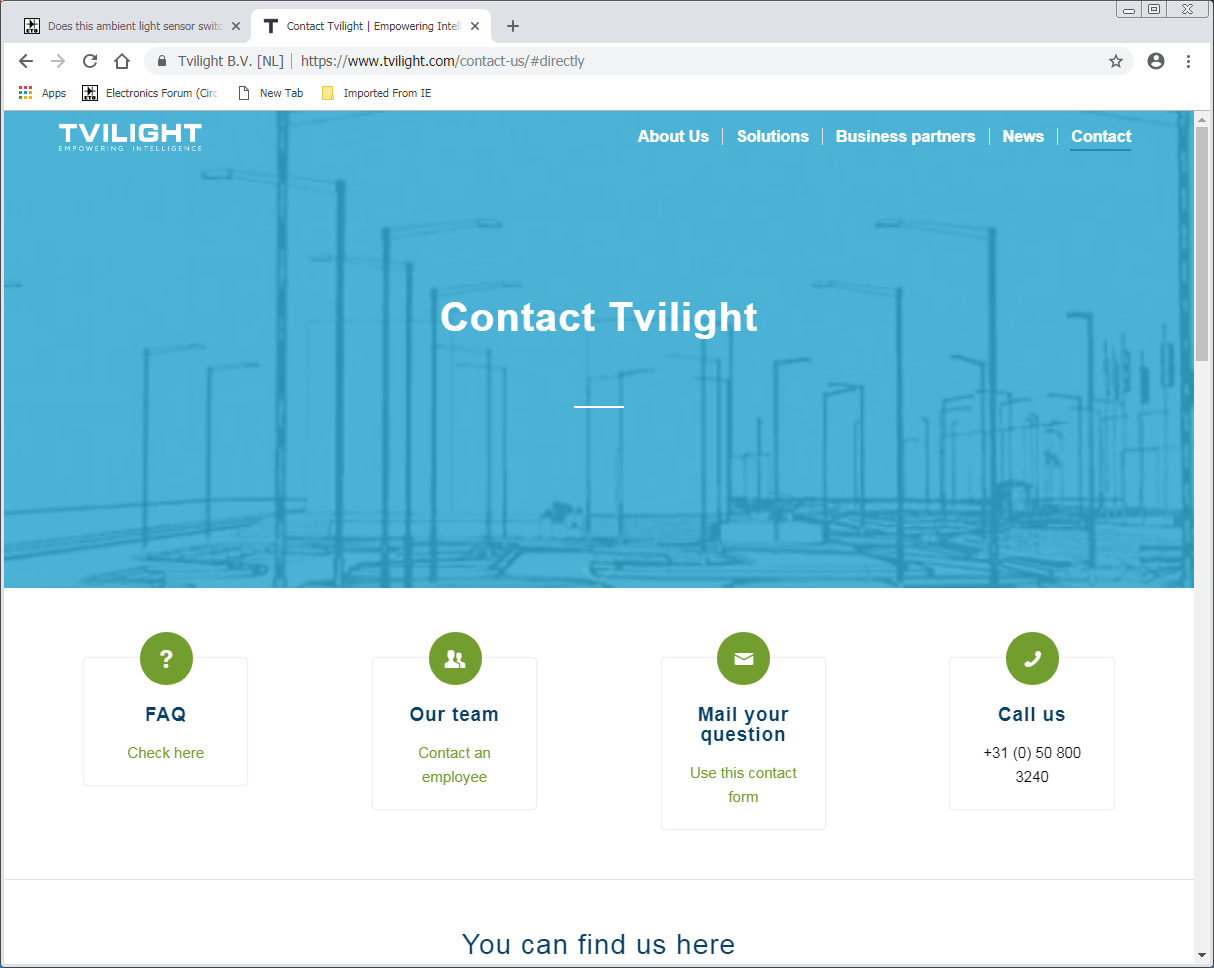Image resolution: width=1214 pixels, height=968 pixels.
Task: Open the Use this contact form link
Action: click(x=743, y=785)
